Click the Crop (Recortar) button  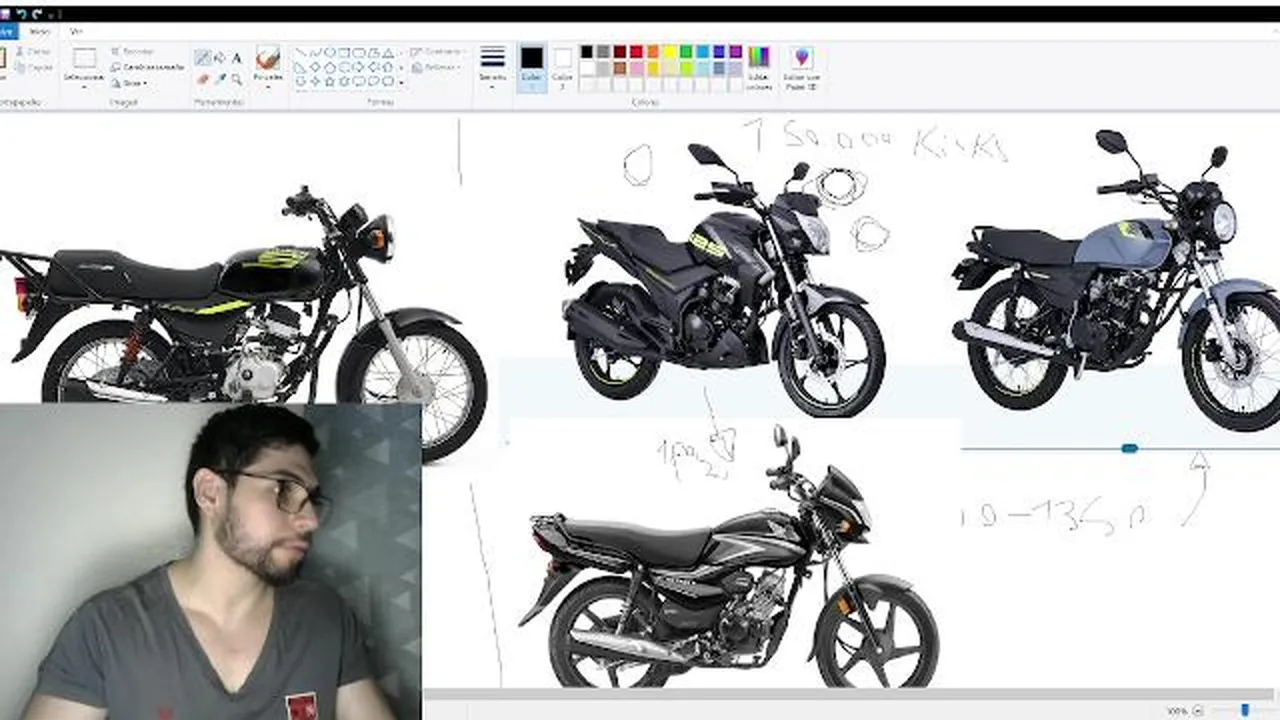point(134,51)
